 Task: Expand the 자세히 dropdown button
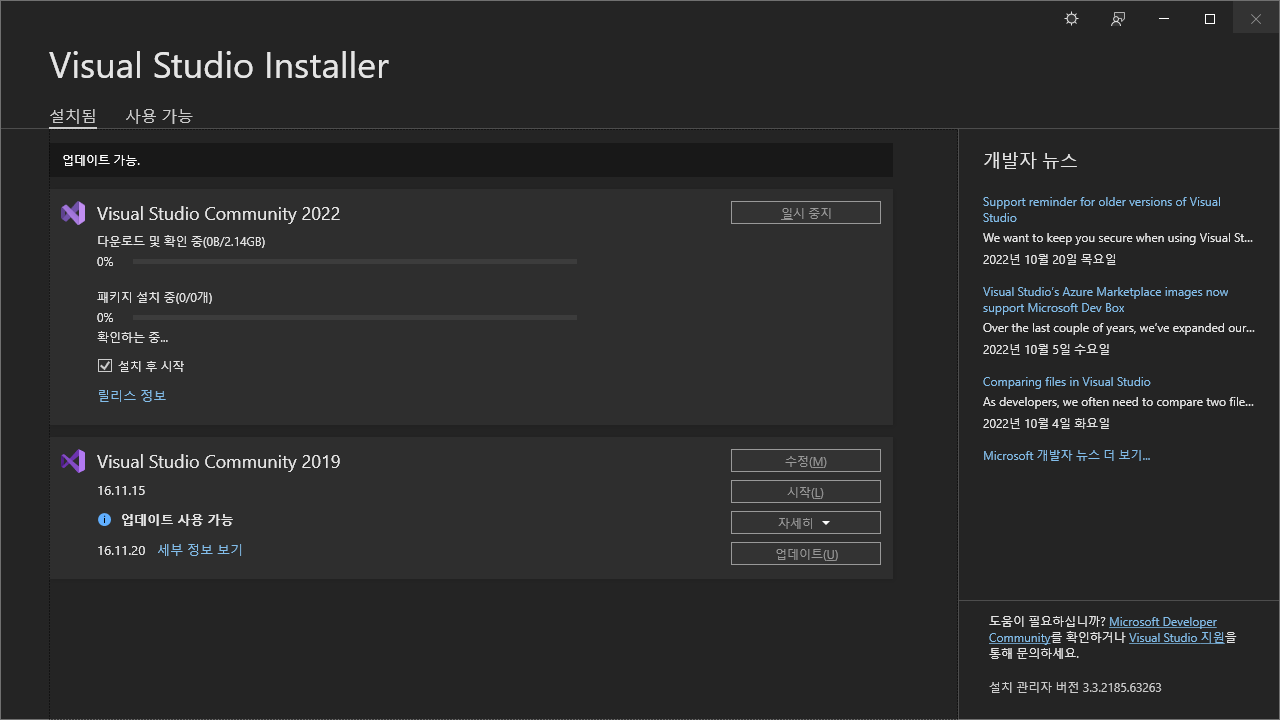(x=806, y=523)
